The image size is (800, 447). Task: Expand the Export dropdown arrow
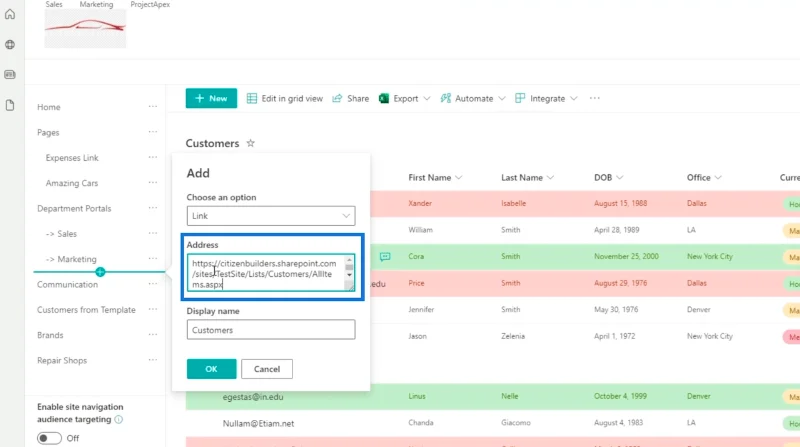pos(427,98)
